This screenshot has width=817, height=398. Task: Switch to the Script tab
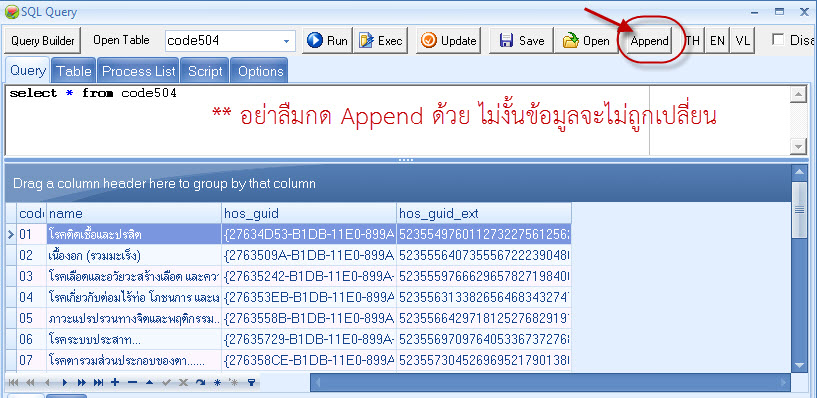[205, 71]
